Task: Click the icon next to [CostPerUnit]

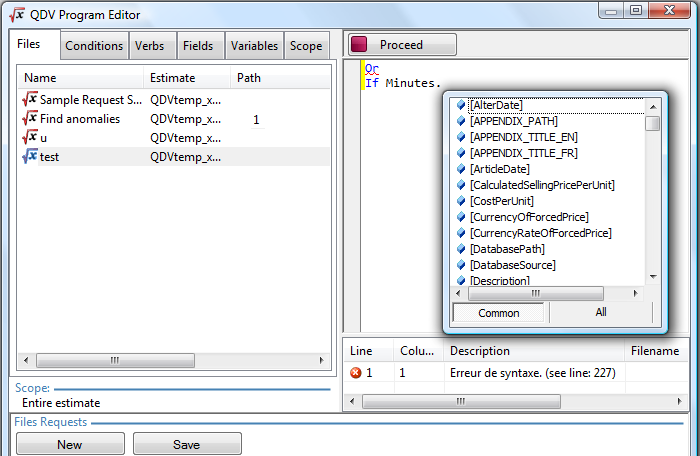Action: (x=461, y=201)
